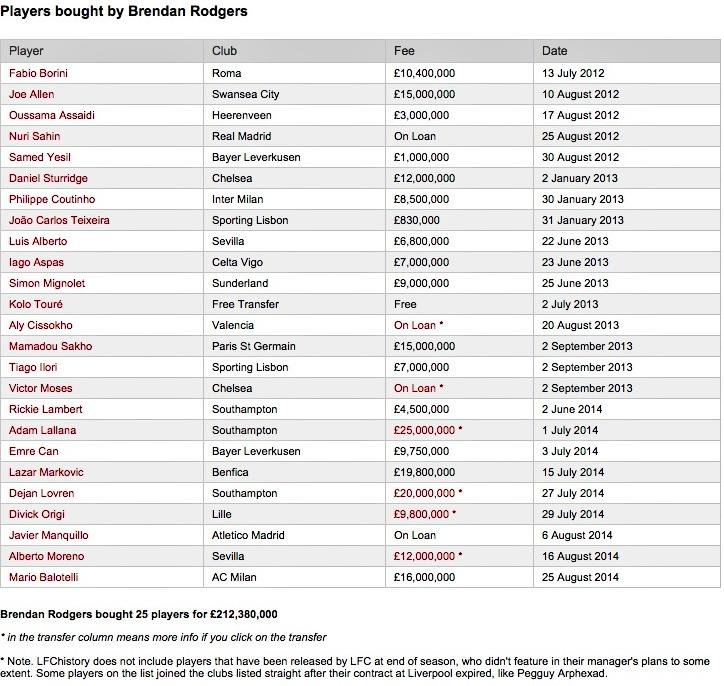Viewport: 724px width, 686px height.
Task: Open Fabio Borini player link
Action: [x=38, y=73]
